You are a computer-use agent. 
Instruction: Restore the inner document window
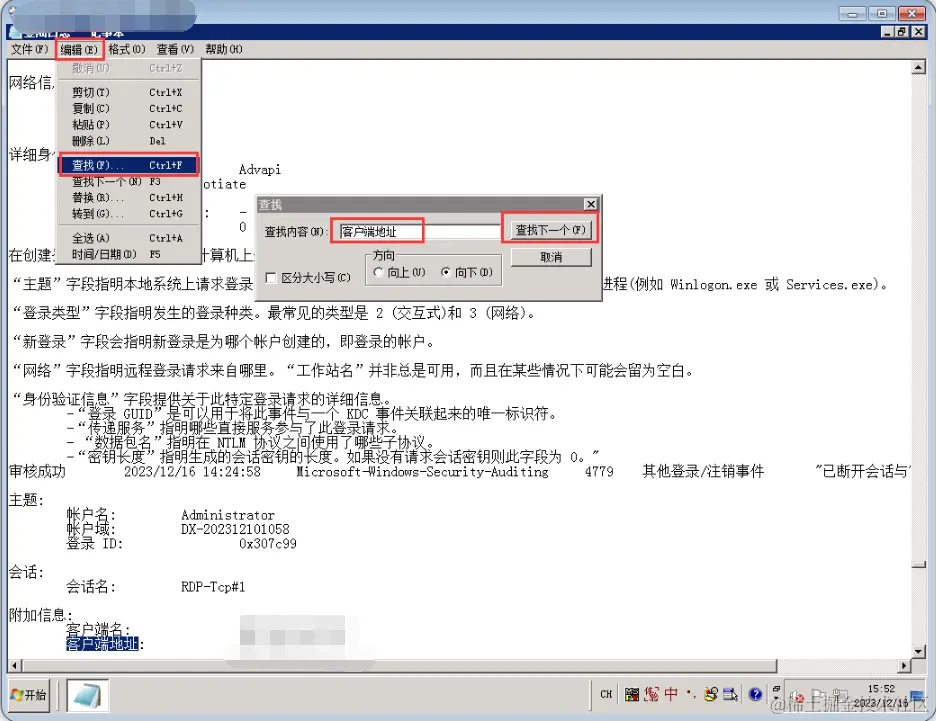pyautogui.click(x=901, y=32)
